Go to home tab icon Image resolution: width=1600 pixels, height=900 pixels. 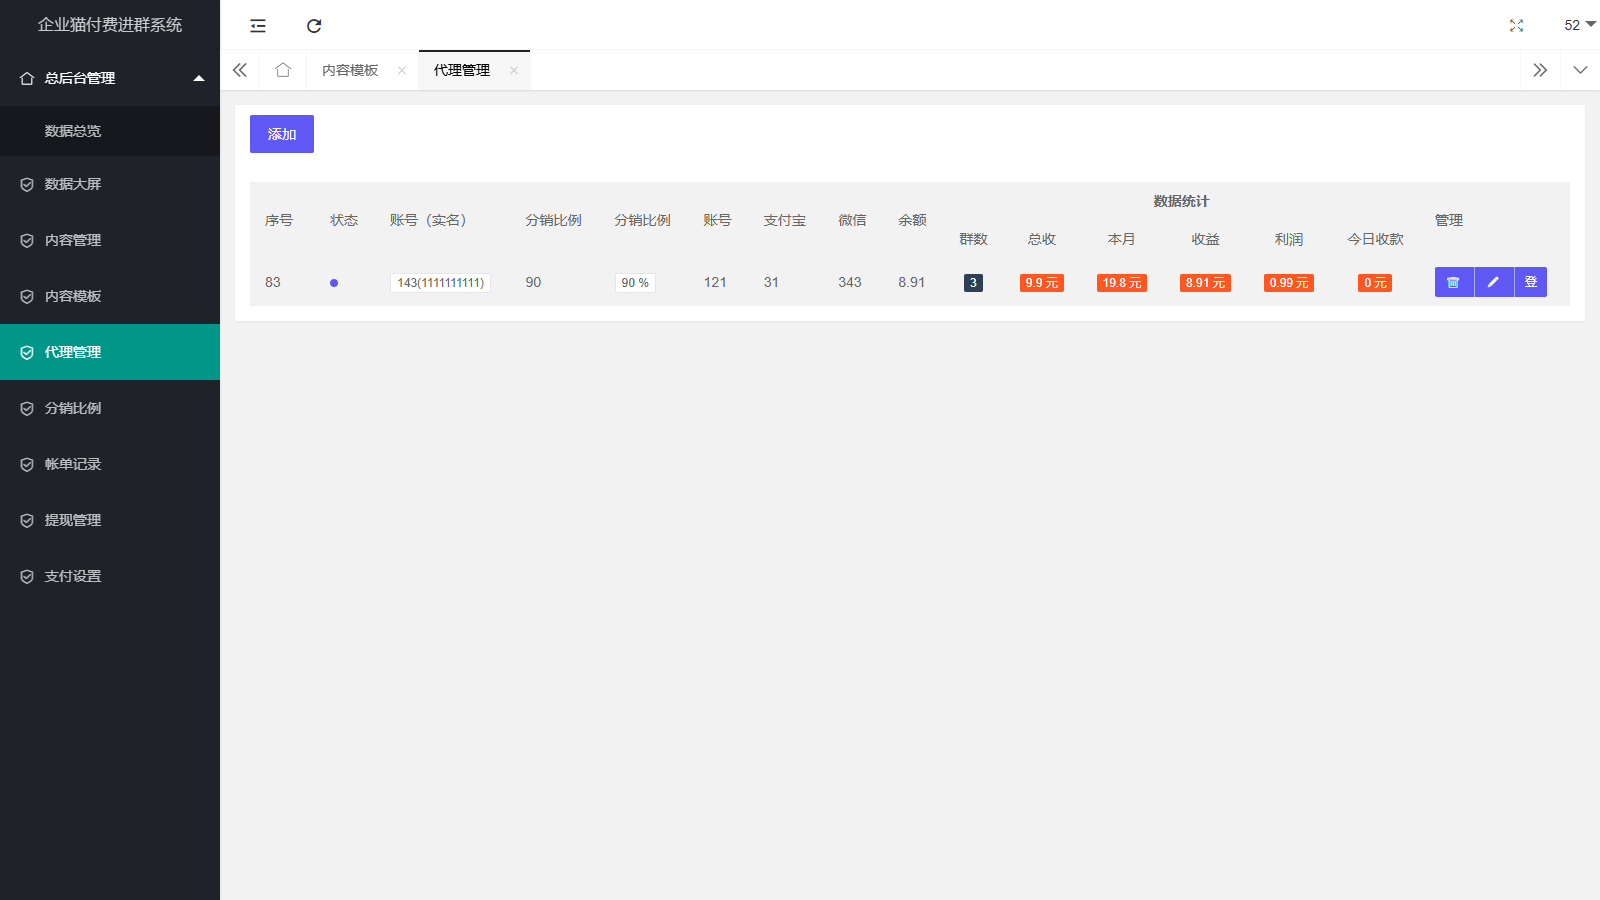tap(283, 70)
